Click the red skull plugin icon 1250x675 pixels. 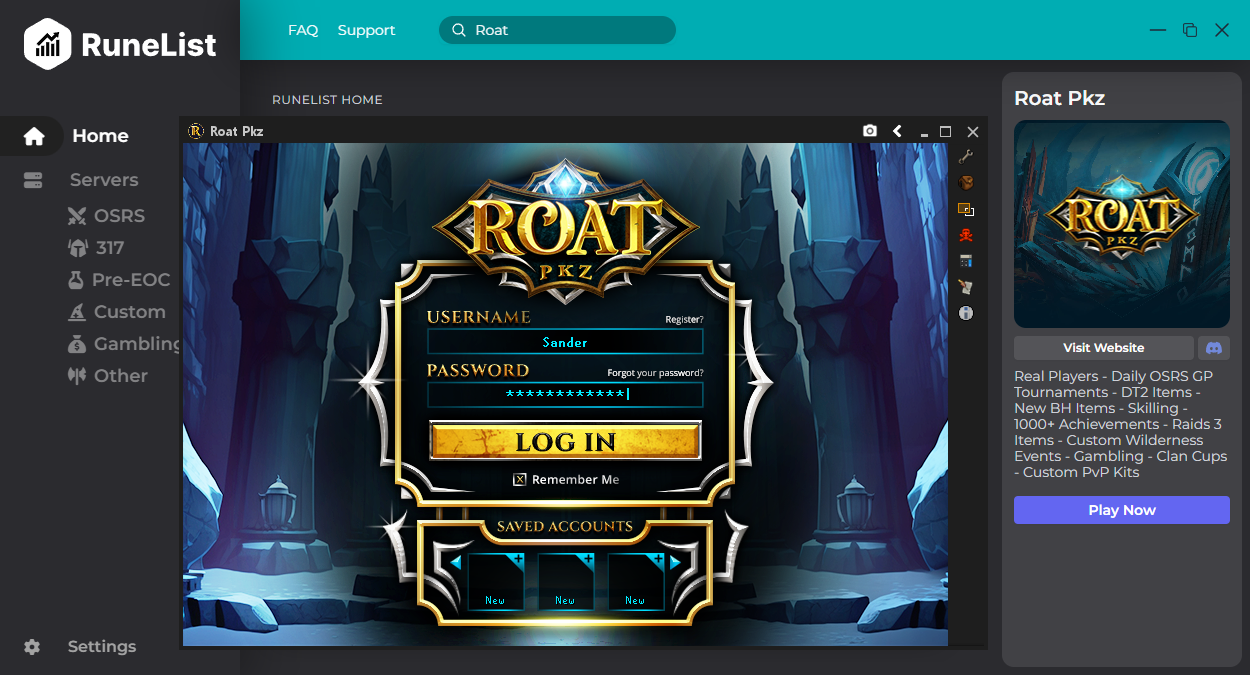[x=966, y=236]
